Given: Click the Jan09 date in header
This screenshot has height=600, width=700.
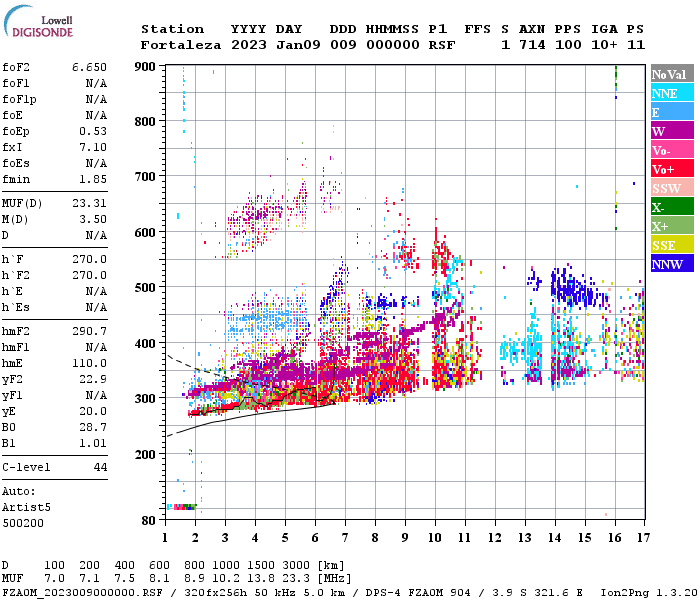Looking at the screenshot, I should point(298,45).
